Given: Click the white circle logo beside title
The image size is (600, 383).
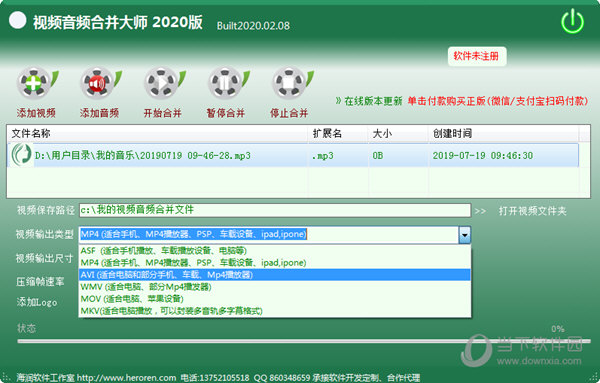Looking at the screenshot, I should 18,20.
